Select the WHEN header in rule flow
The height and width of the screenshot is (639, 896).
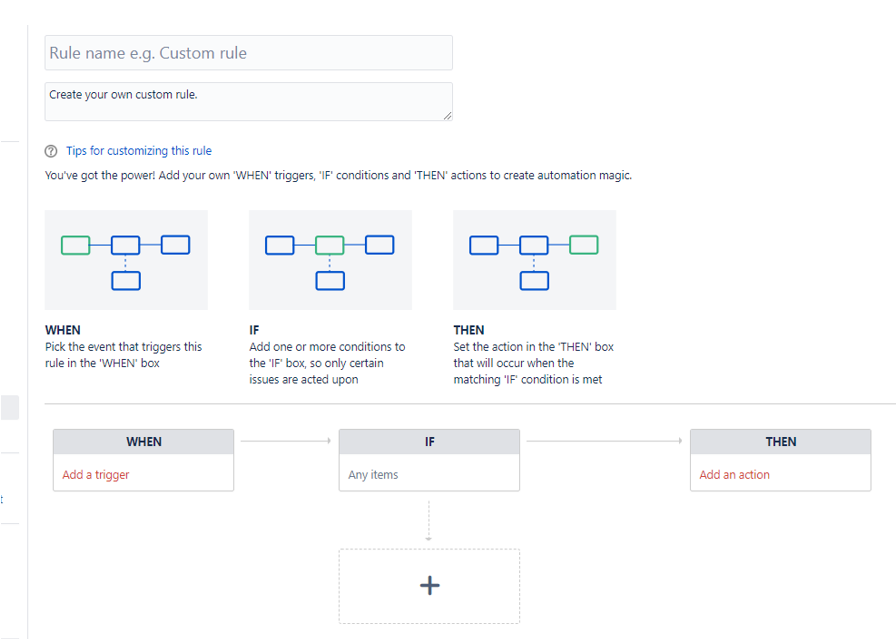143,441
